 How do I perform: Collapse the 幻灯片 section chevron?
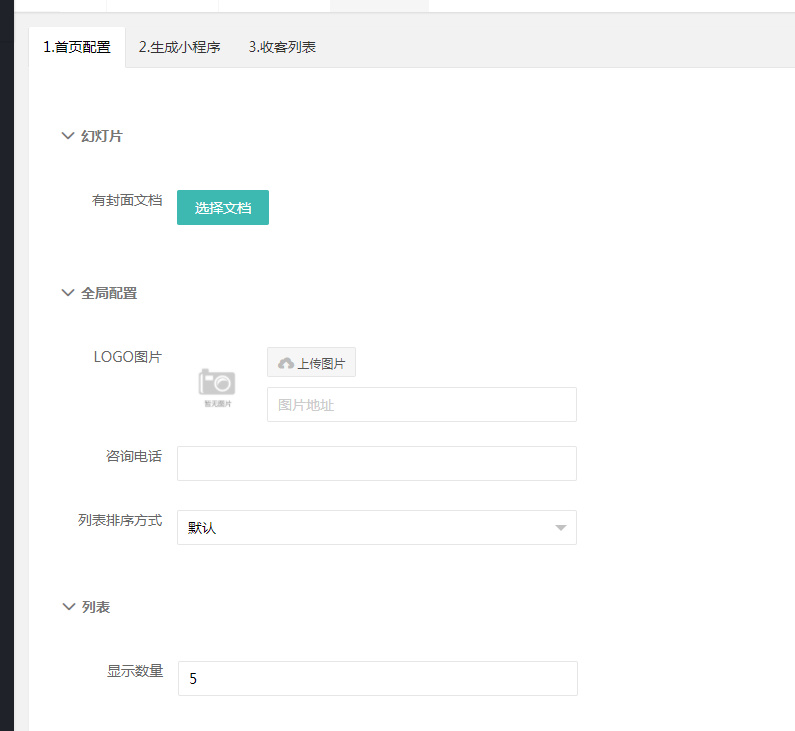[68, 136]
